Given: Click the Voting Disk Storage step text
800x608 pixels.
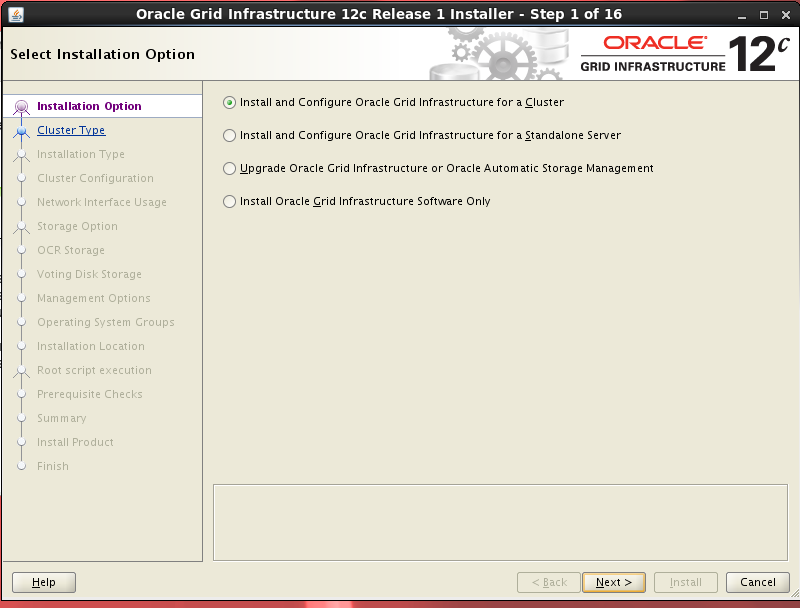Looking at the screenshot, I should click(x=89, y=274).
